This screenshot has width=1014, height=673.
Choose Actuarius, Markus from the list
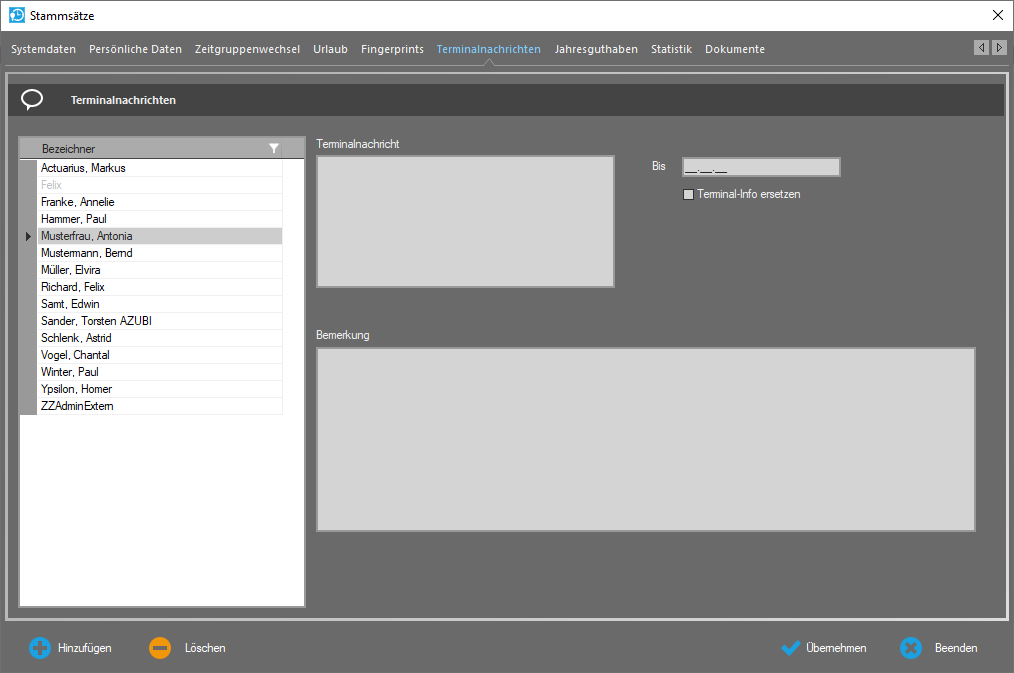[x=83, y=168]
